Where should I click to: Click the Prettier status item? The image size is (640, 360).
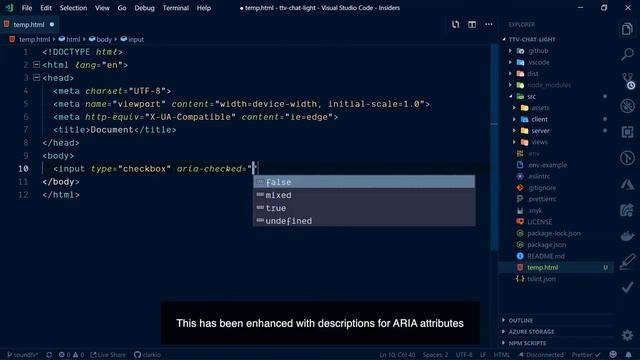[x=586, y=355]
